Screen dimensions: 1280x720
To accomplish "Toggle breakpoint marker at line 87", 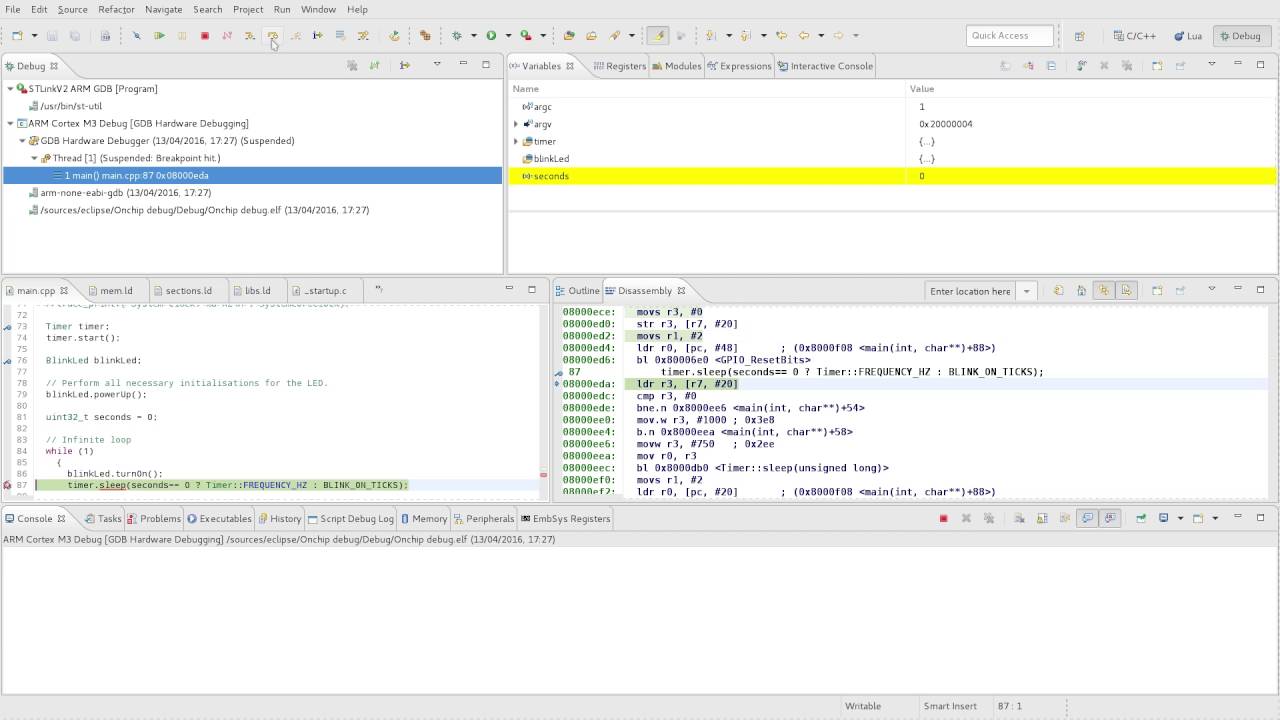I will (x=7, y=485).
